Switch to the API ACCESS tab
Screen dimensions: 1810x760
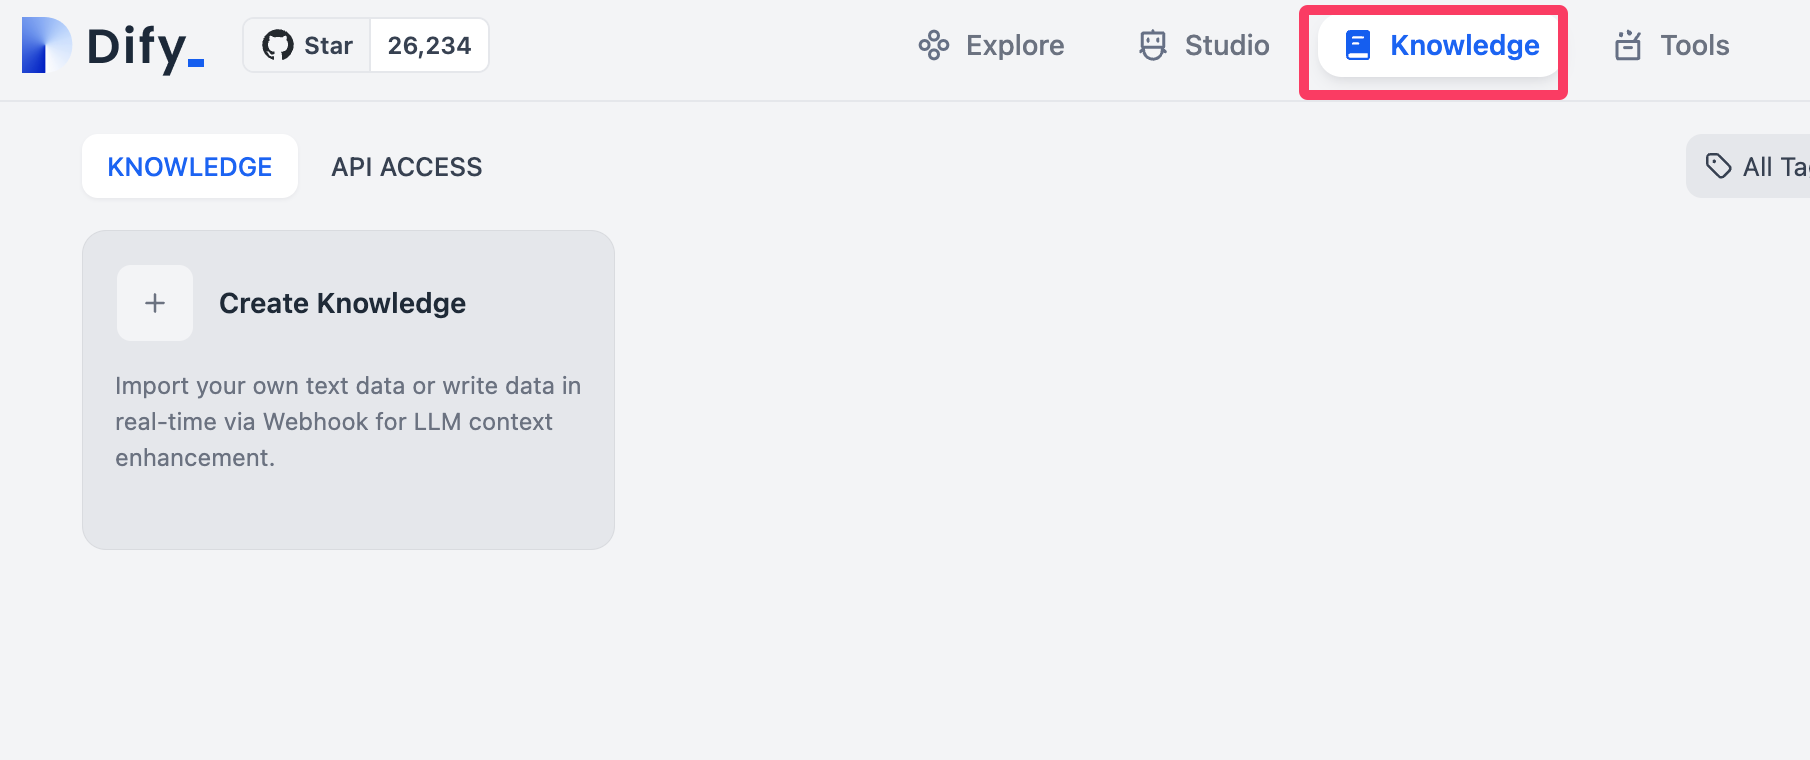[407, 167]
